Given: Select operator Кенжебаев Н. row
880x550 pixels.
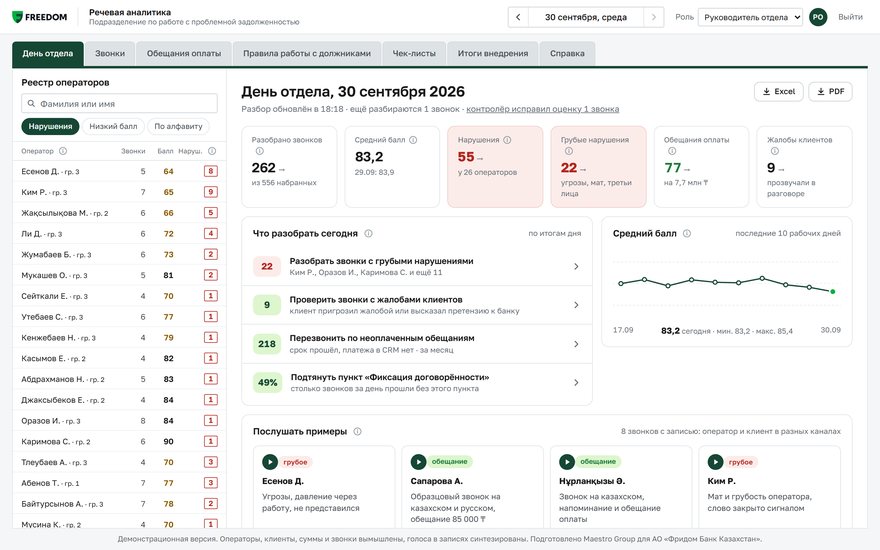Looking at the screenshot, I should coord(119,337).
